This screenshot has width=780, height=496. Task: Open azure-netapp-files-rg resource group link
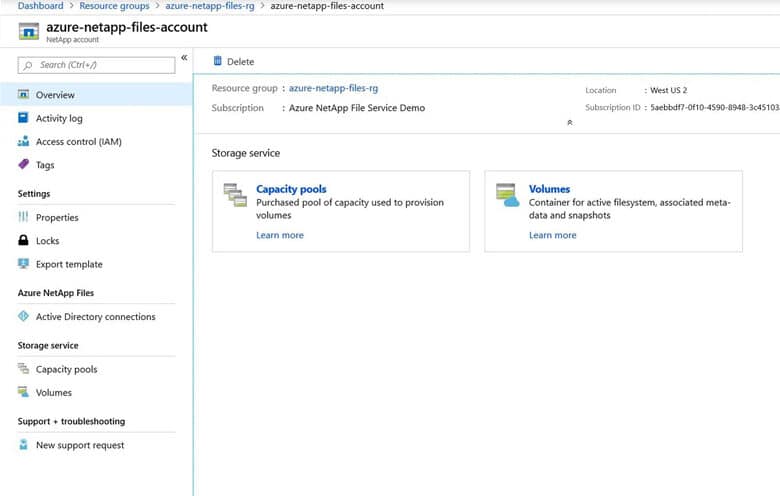pos(333,88)
